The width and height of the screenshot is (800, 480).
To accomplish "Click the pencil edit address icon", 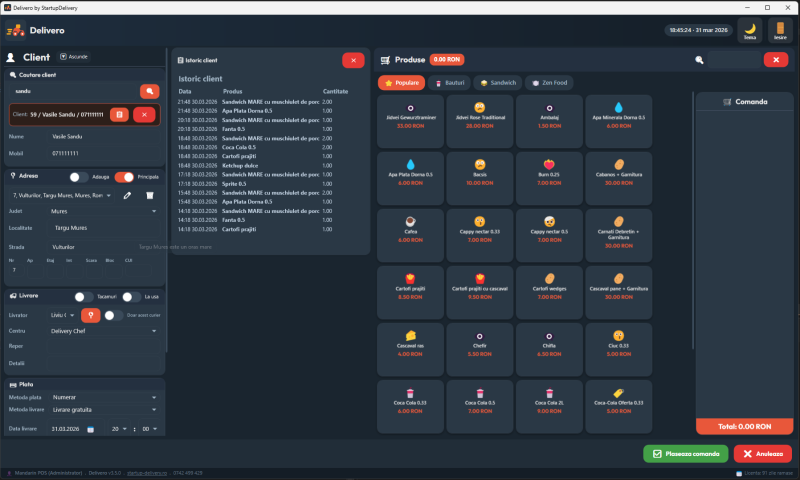I will point(127,195).
